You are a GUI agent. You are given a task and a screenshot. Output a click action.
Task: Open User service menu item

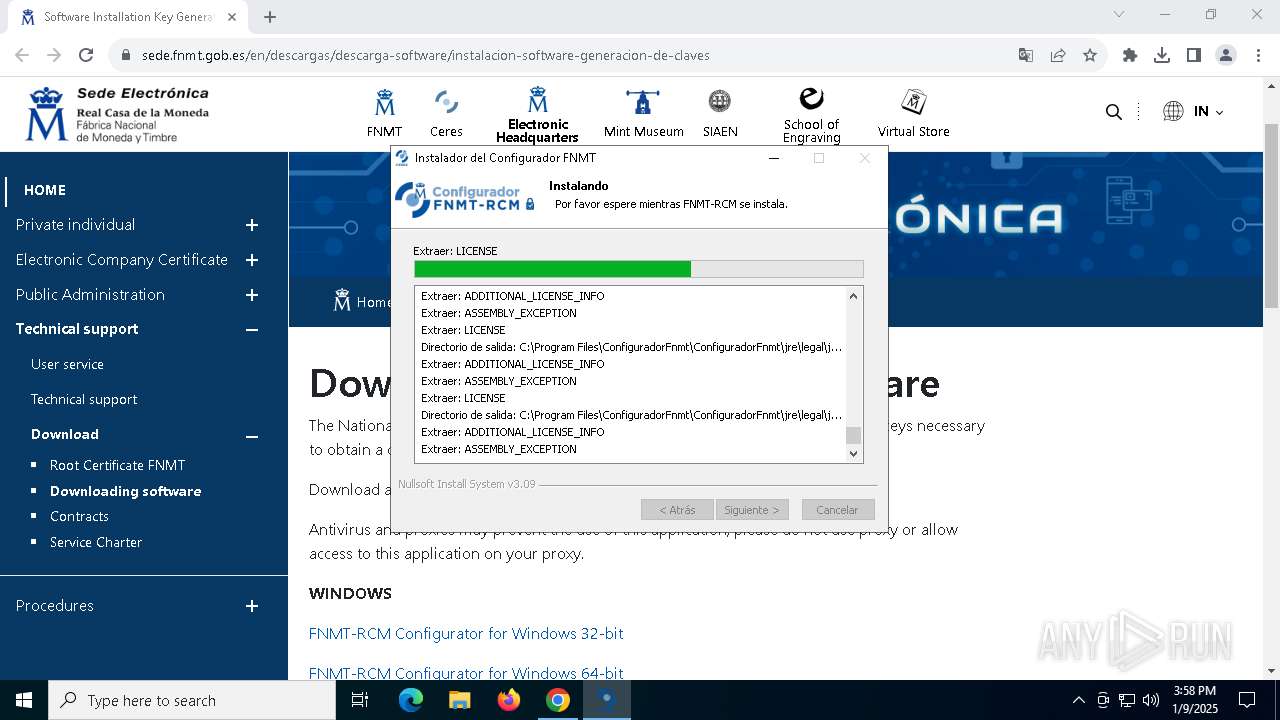[x=67, y=364]
